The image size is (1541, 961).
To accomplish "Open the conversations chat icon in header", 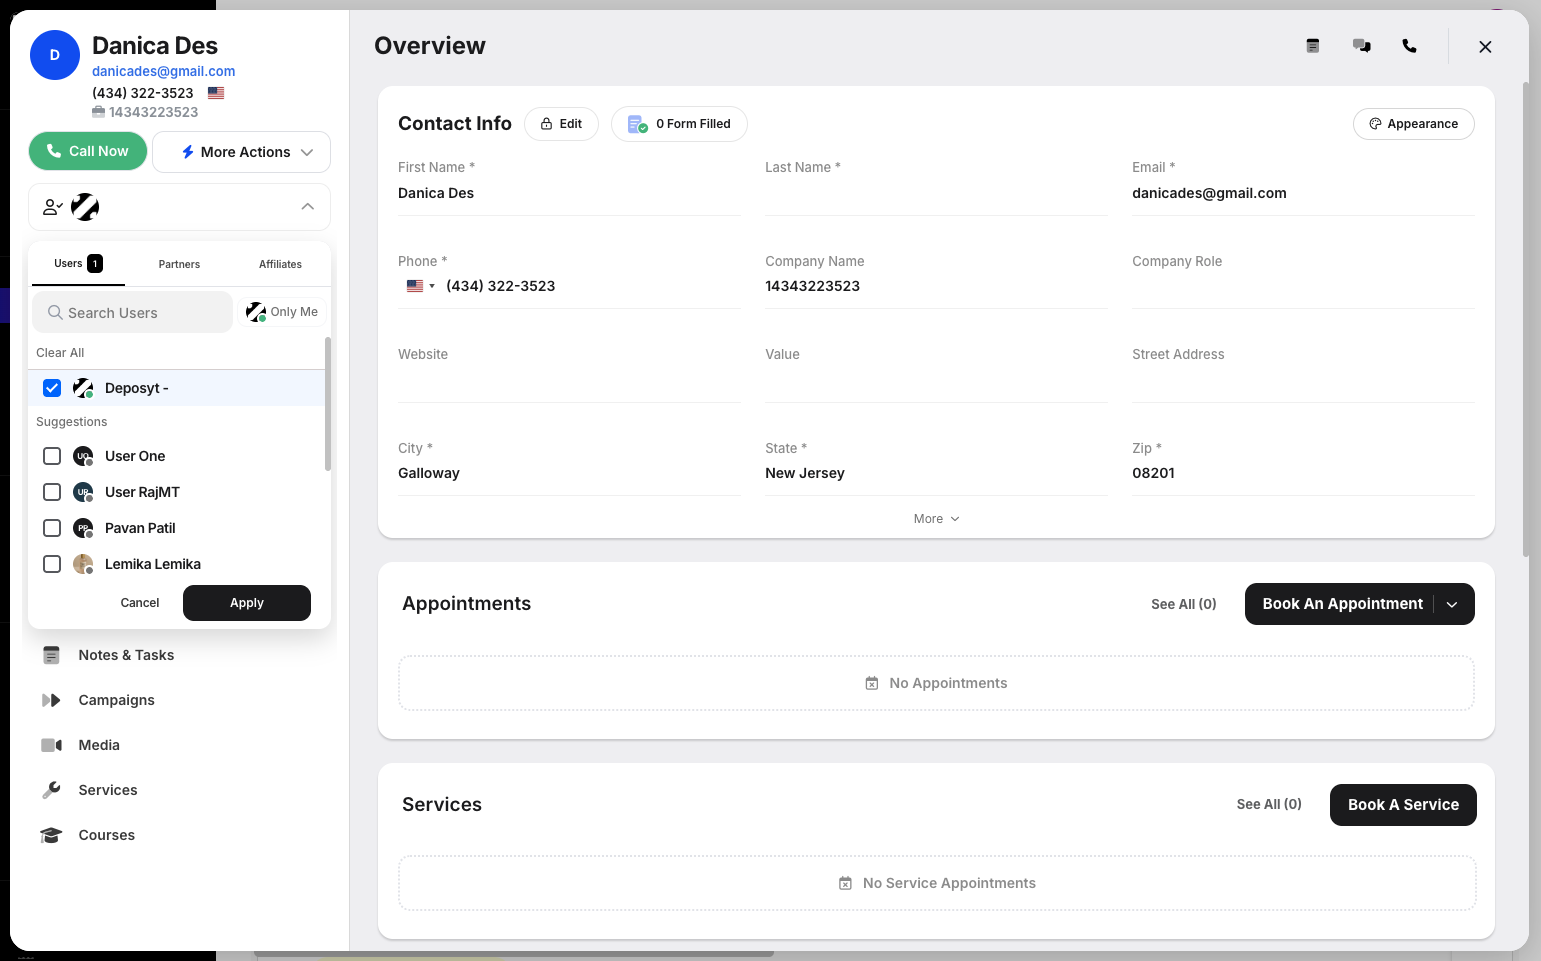I will (1361, 46).
